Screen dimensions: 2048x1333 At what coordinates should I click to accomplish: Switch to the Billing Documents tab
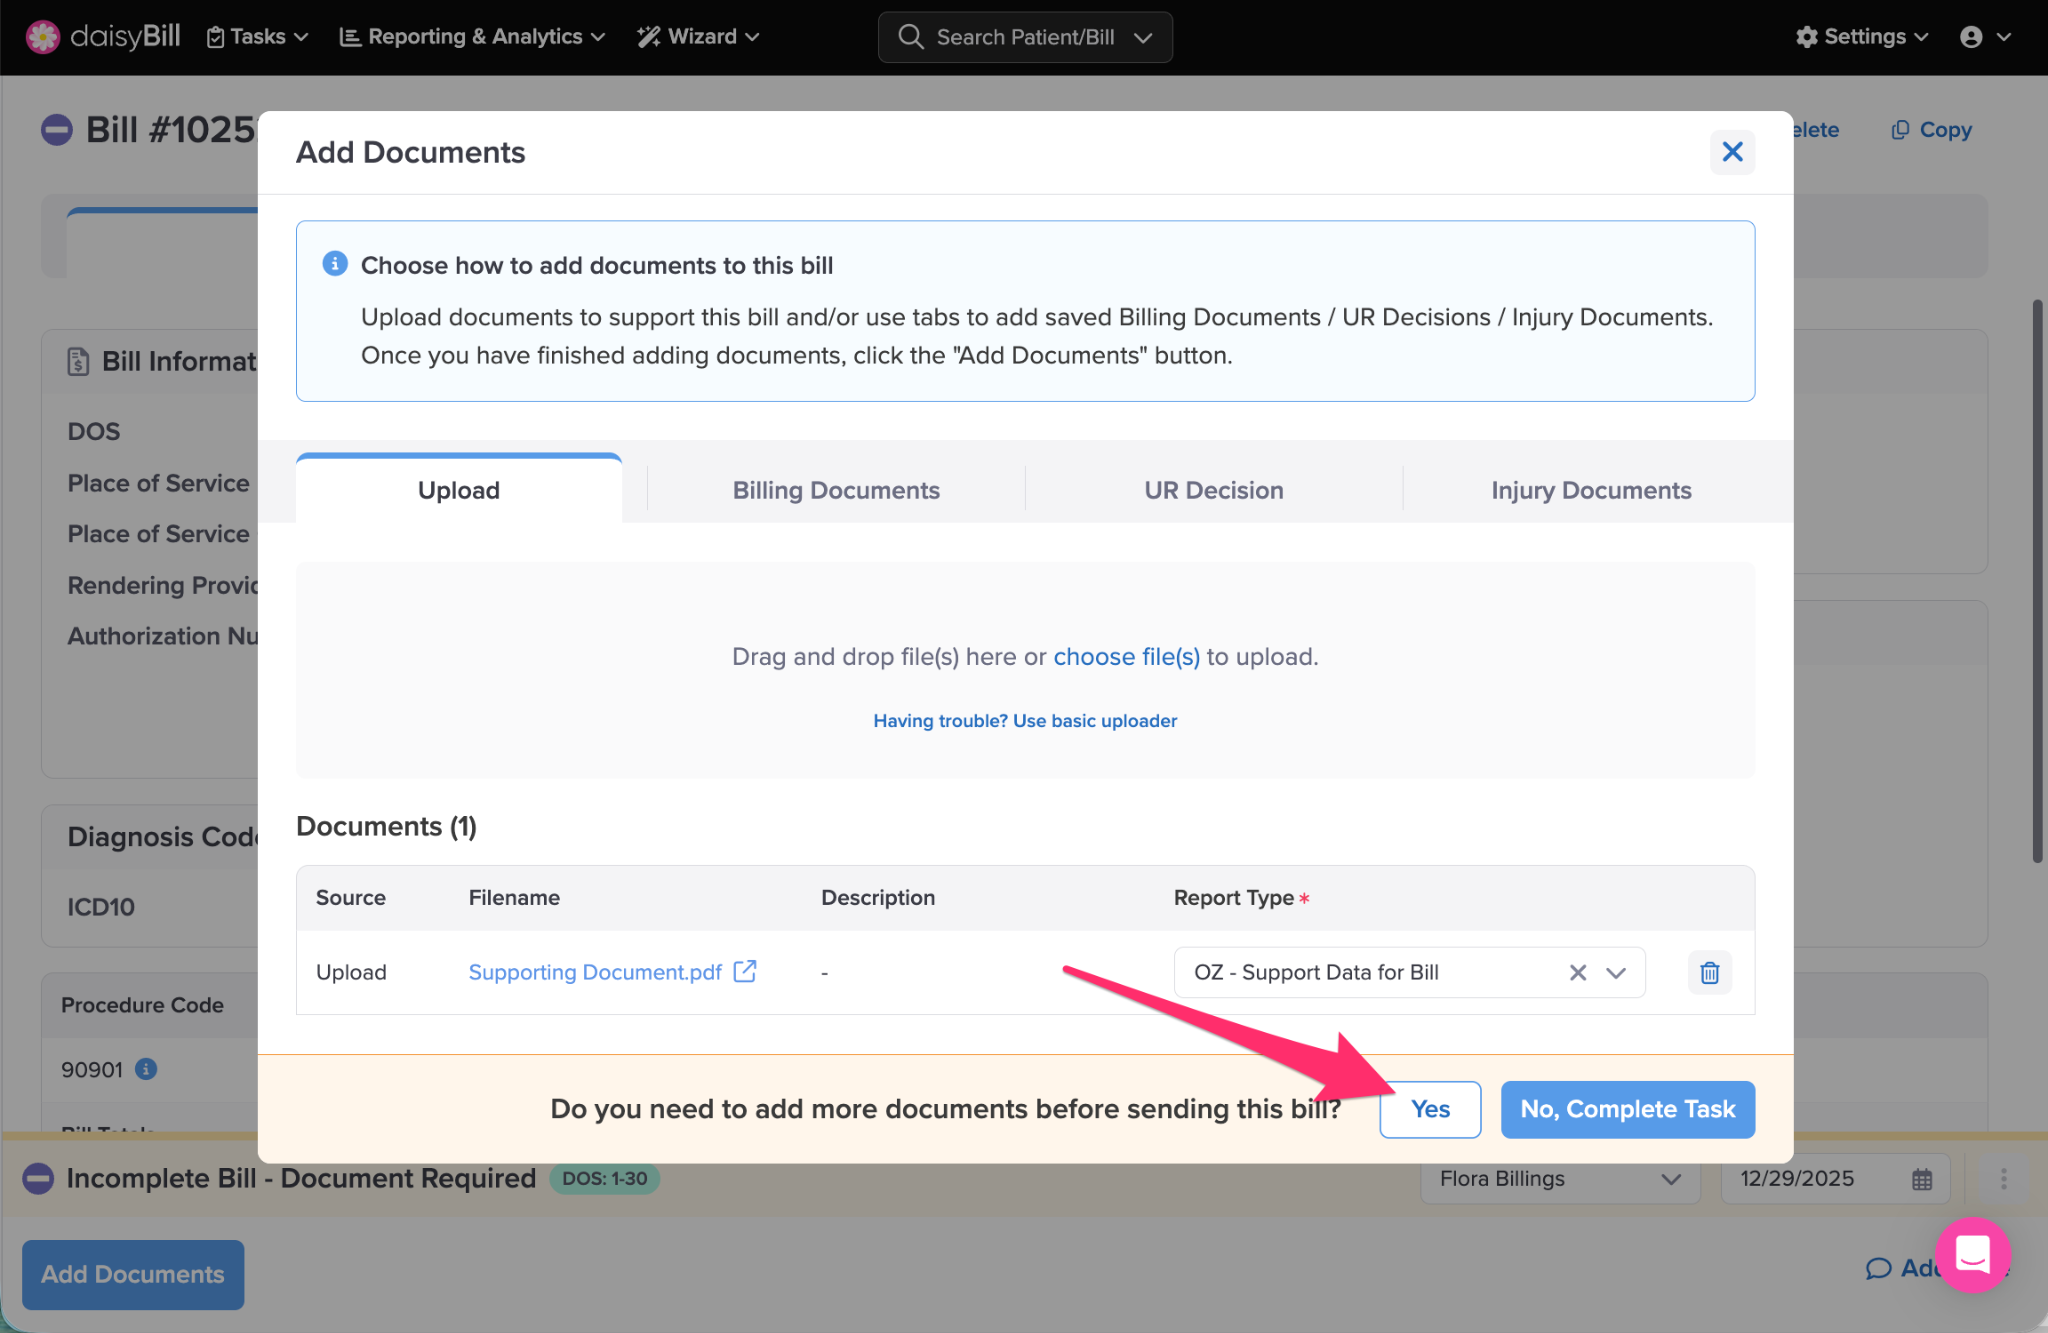coord(836,490)
